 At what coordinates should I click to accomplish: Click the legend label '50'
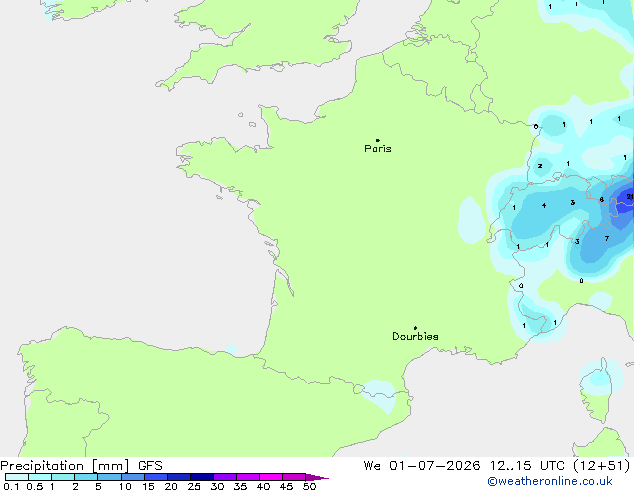[309, 486]
